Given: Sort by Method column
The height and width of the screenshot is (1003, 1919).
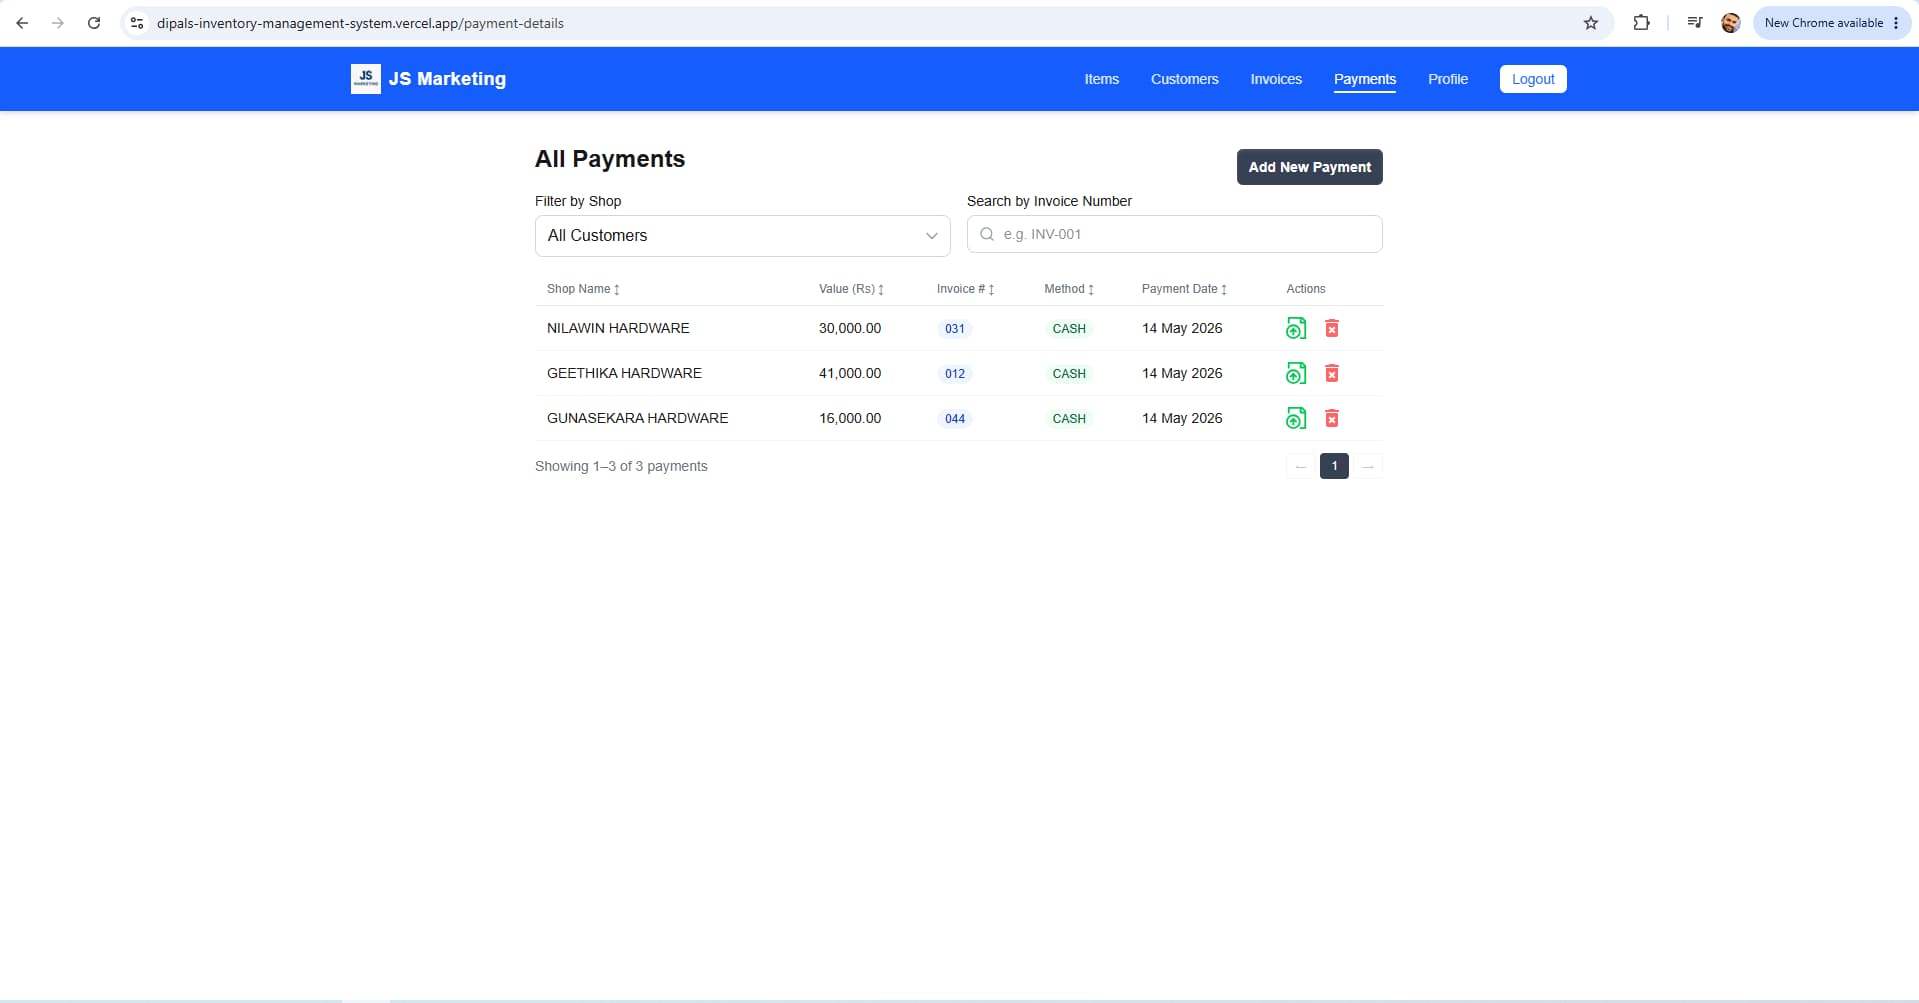Looking at the screenshot, I should click(x=1069, y=289).
